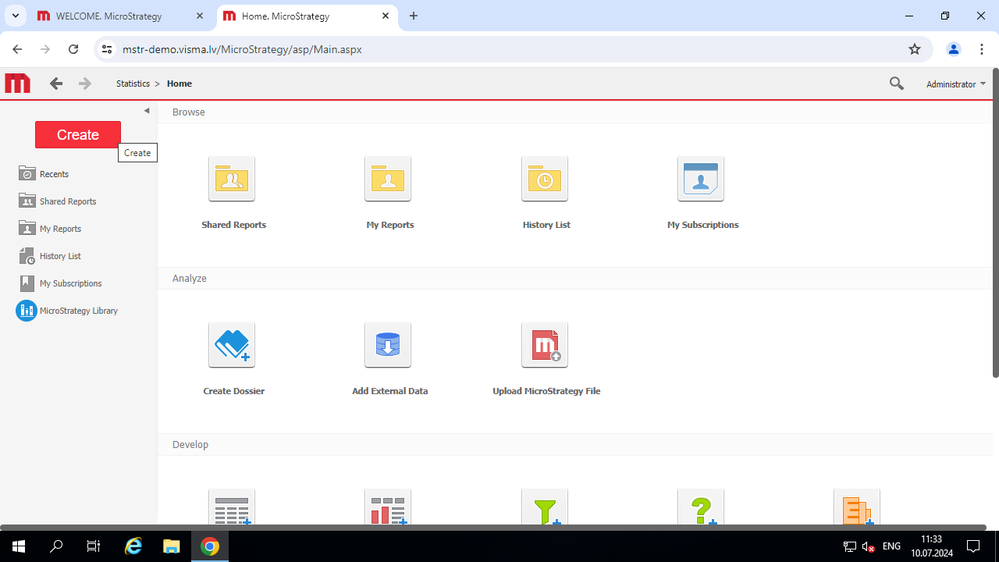Image resolution: width=999 pixels, height=562 pixels.
Task: Open the Chrome three-dot menu
Action: [x=982, y=49]
